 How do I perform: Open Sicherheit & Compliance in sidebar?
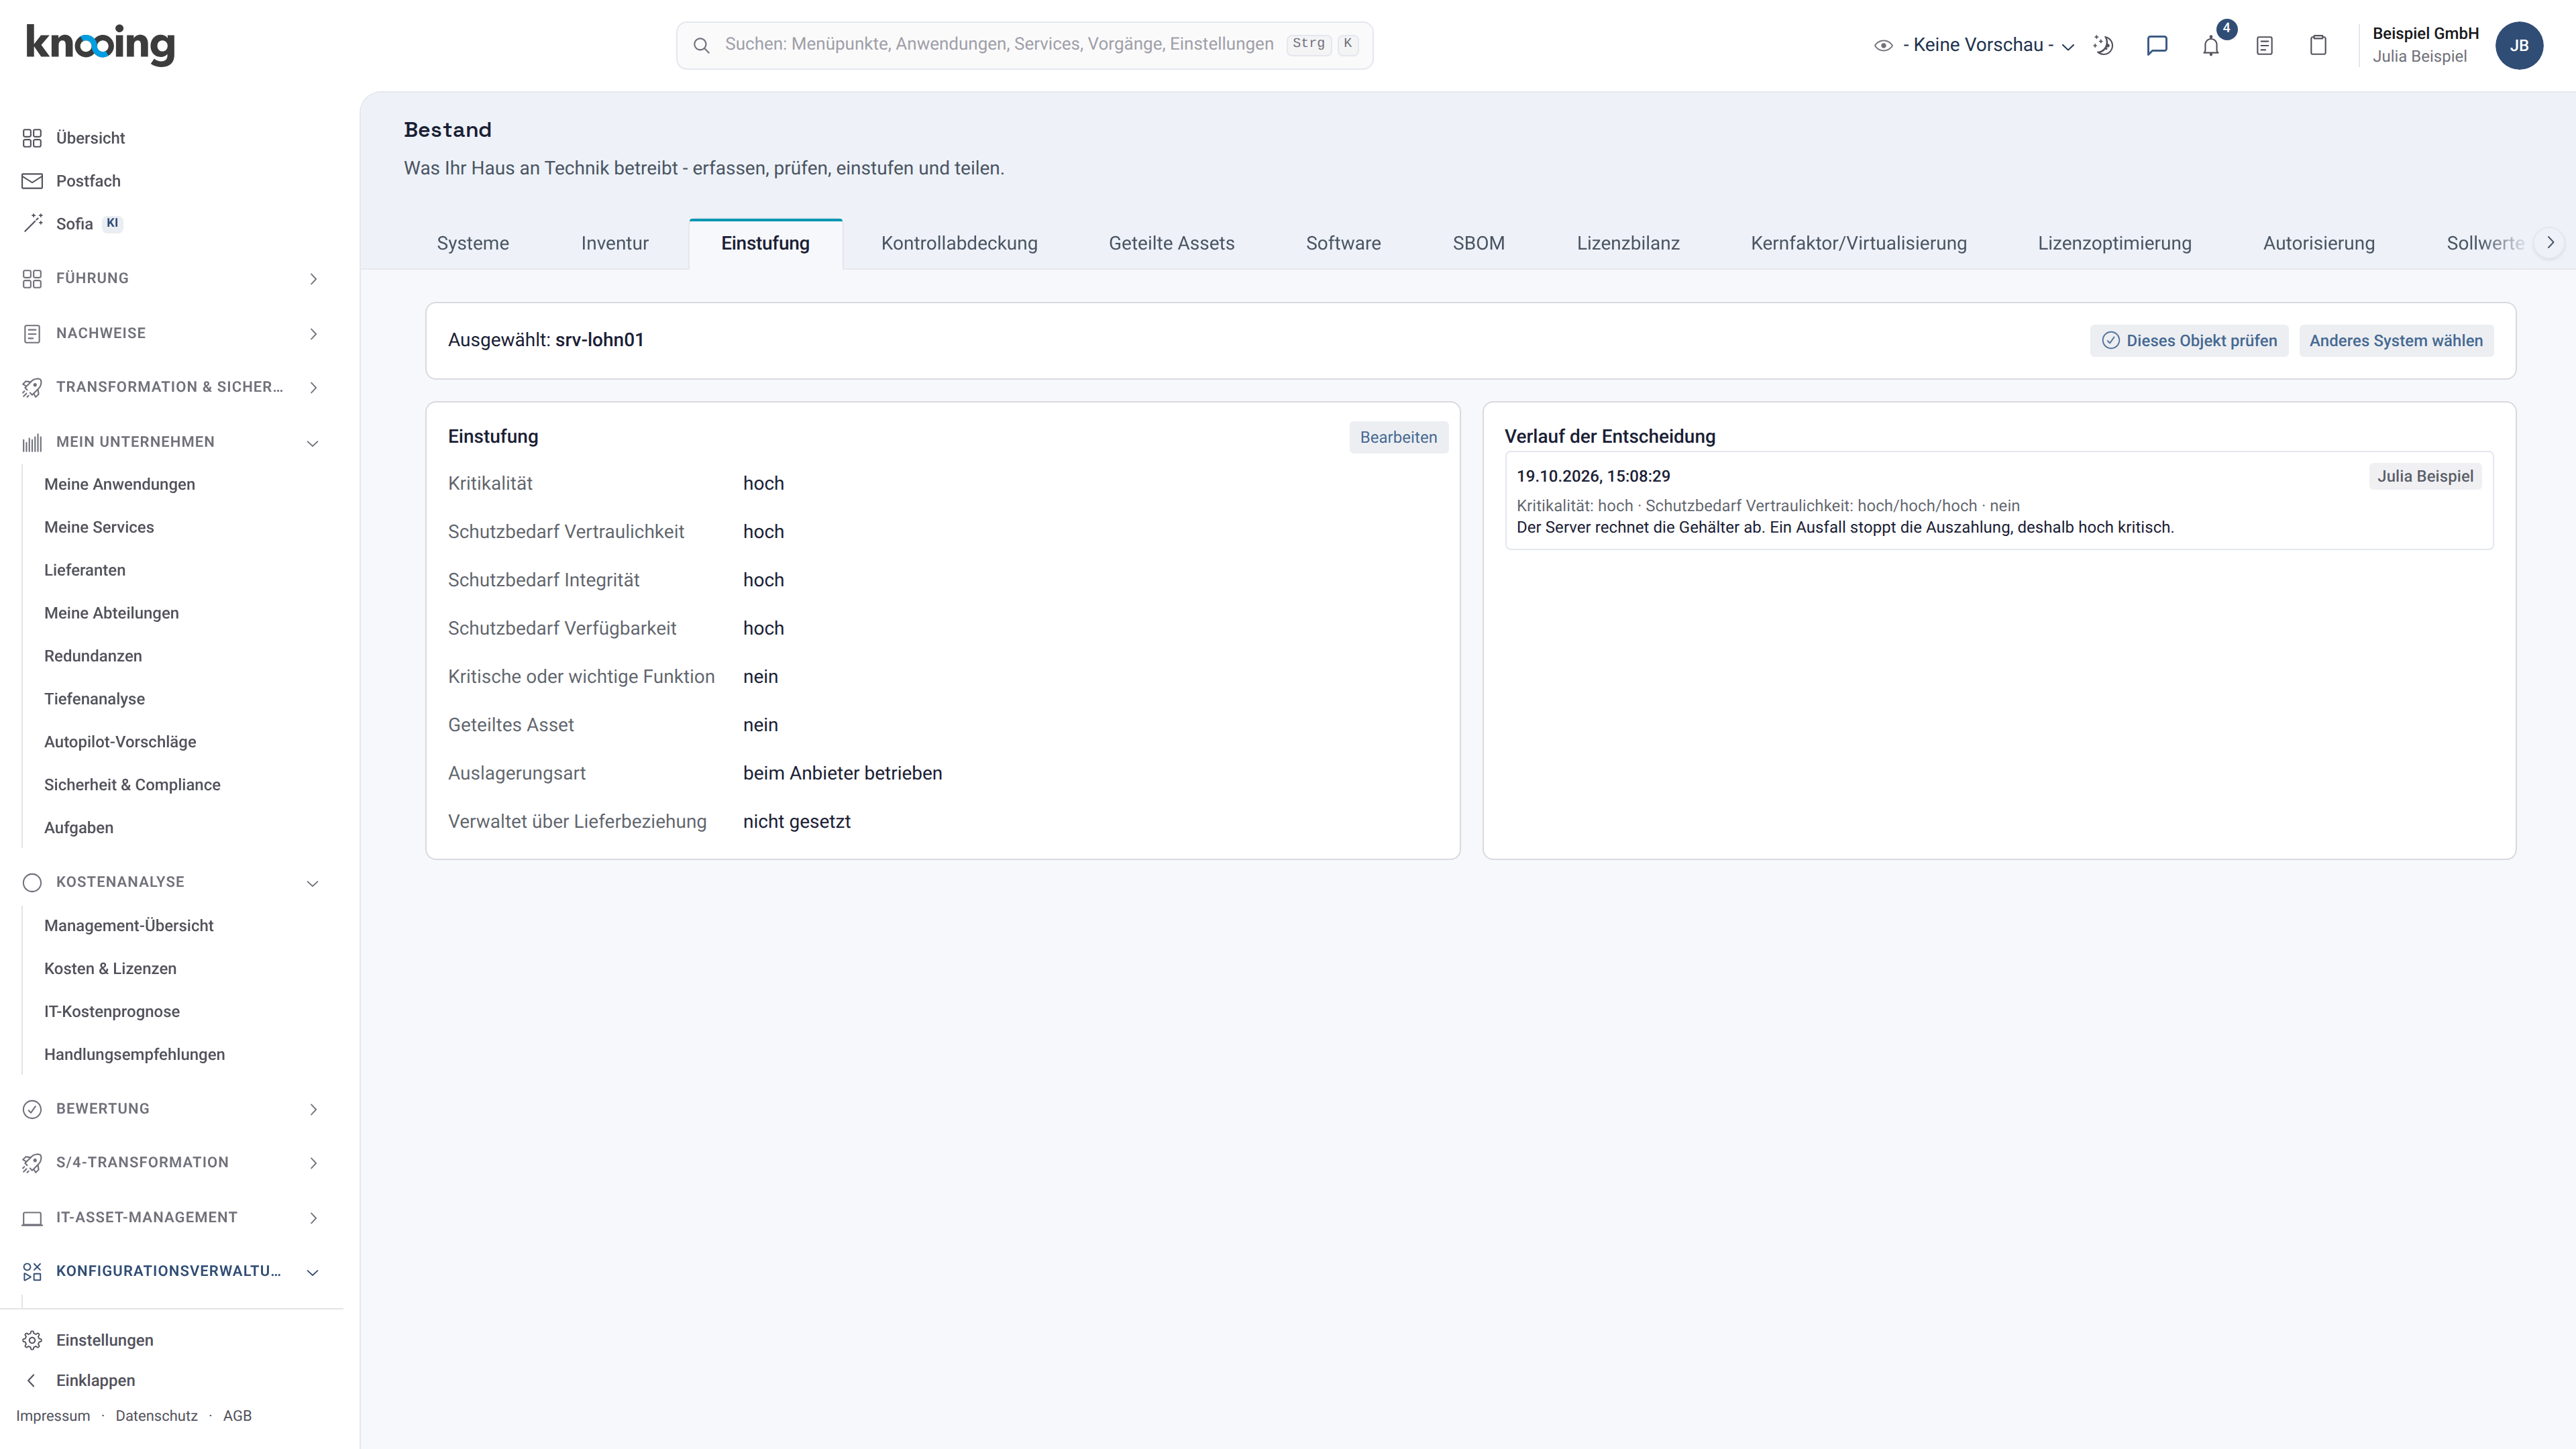tap(132, 785)
